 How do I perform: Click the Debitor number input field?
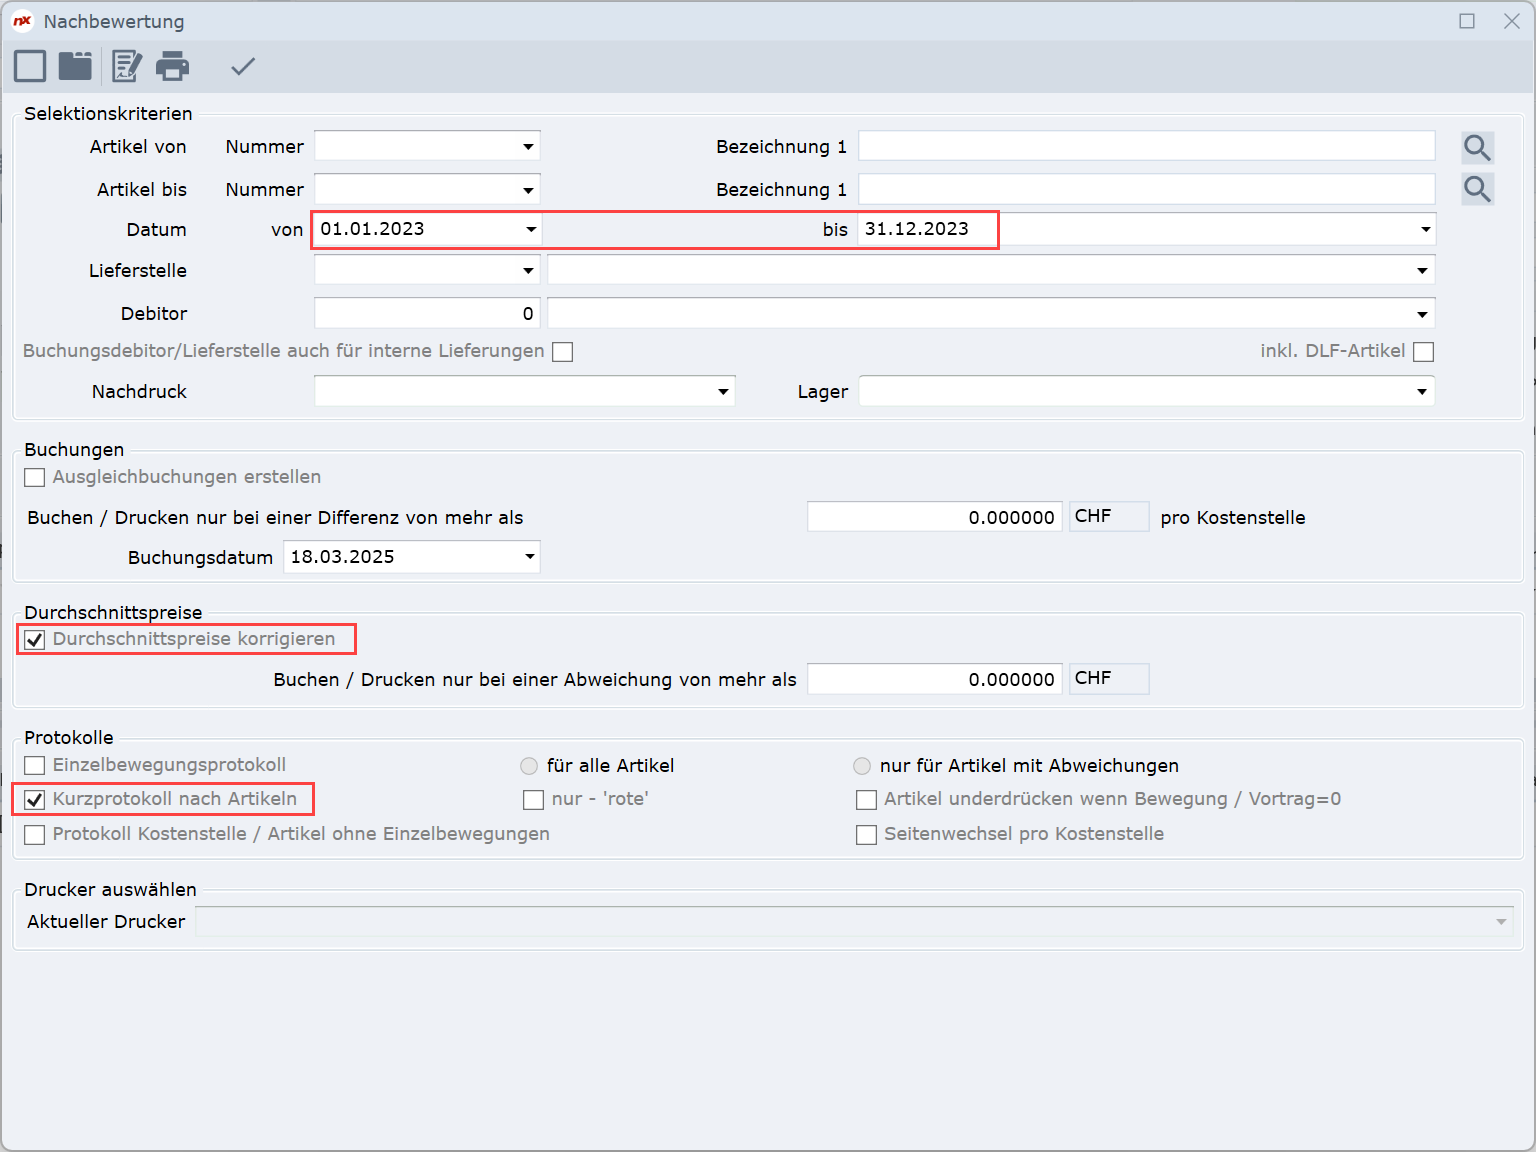point(427,314)
